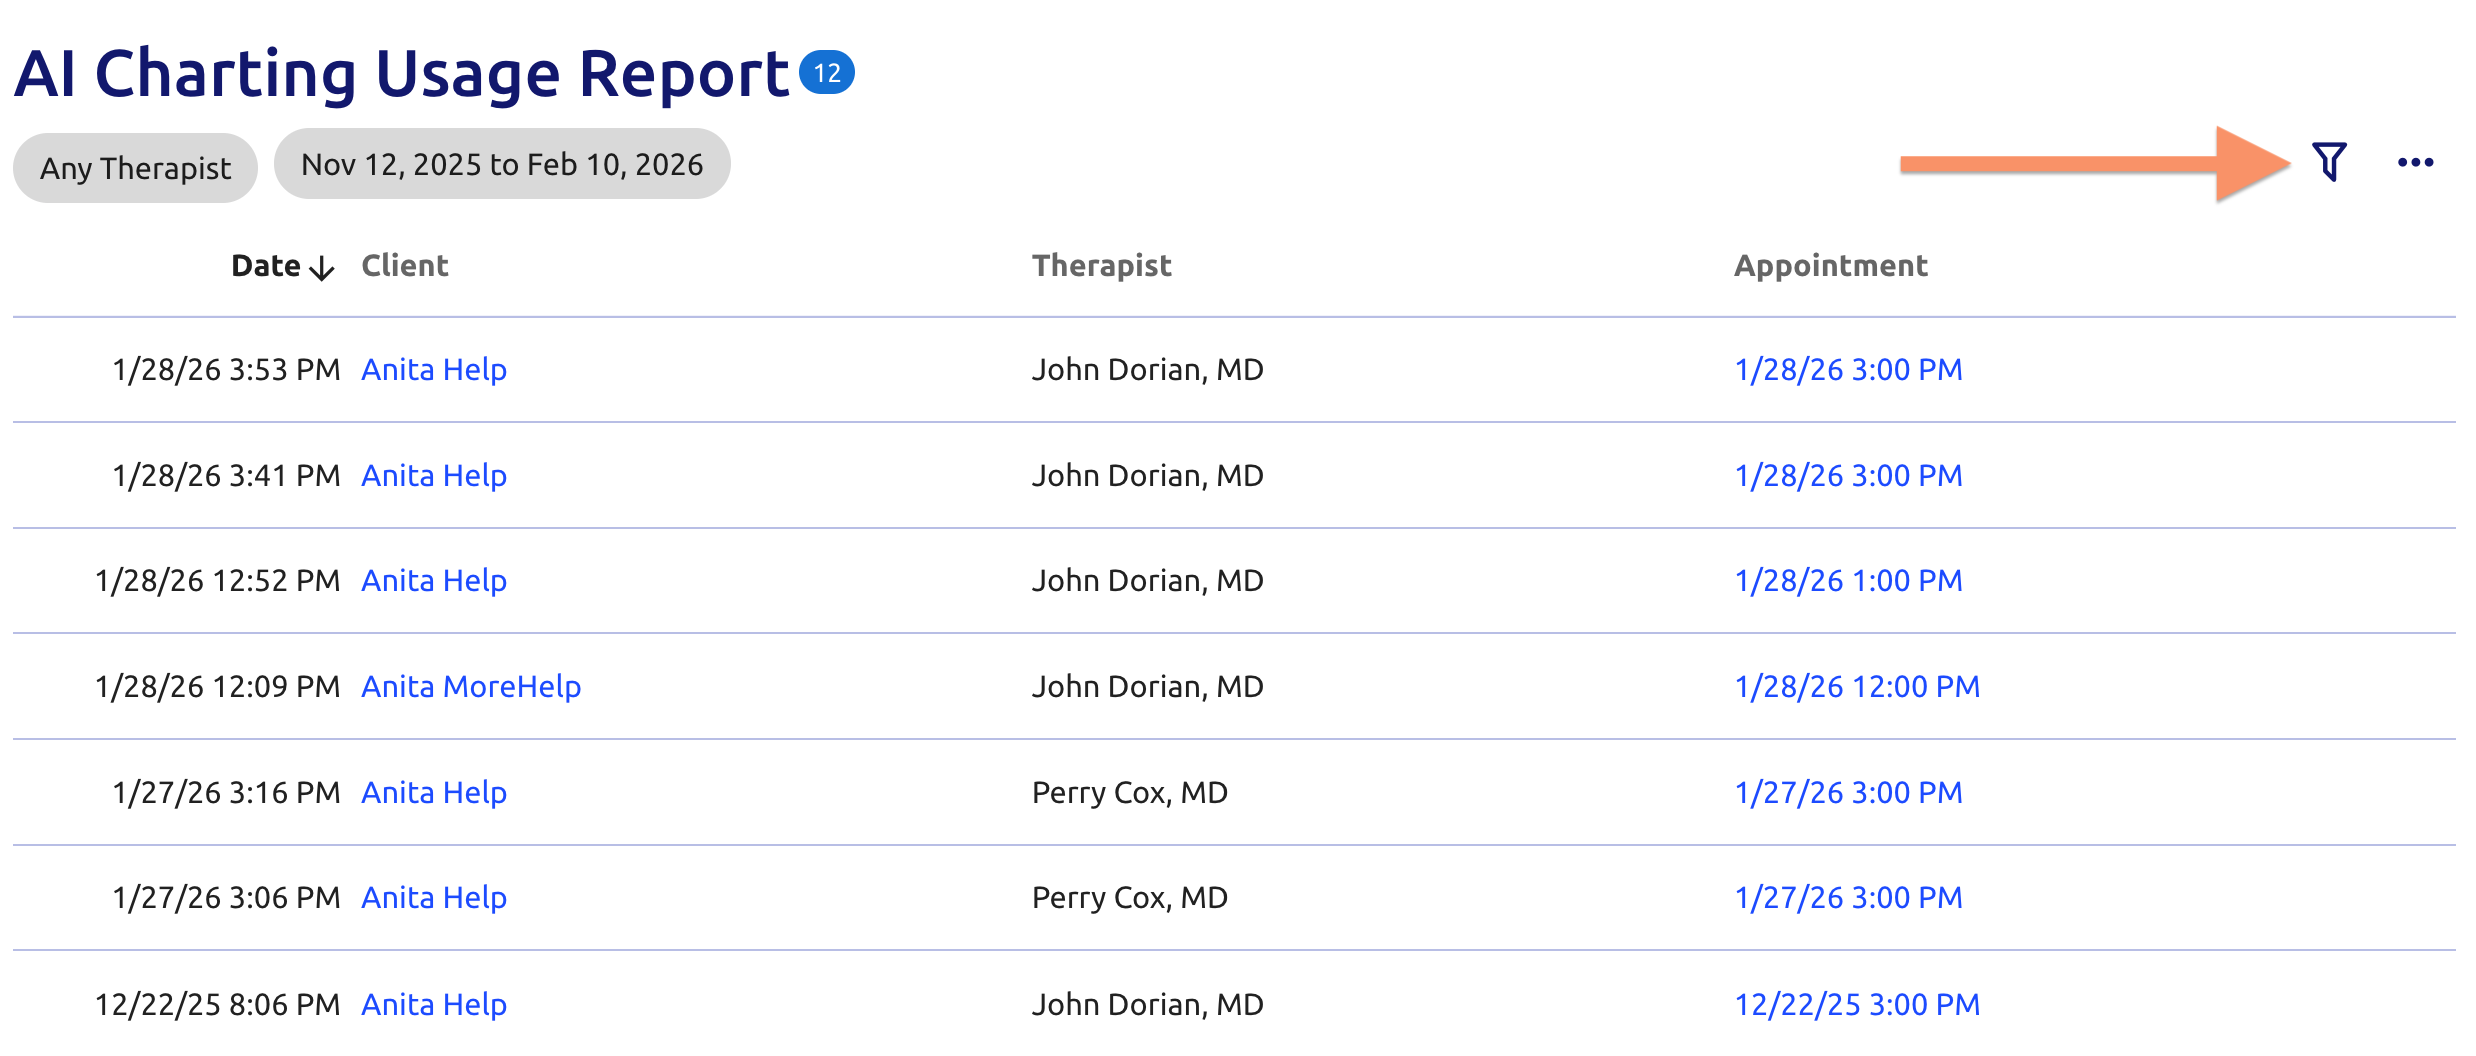2476x1056 pixels.
Task: Open the appointment link on the 1/27/26 3:06 PM row
Action: click(1848, 898)
